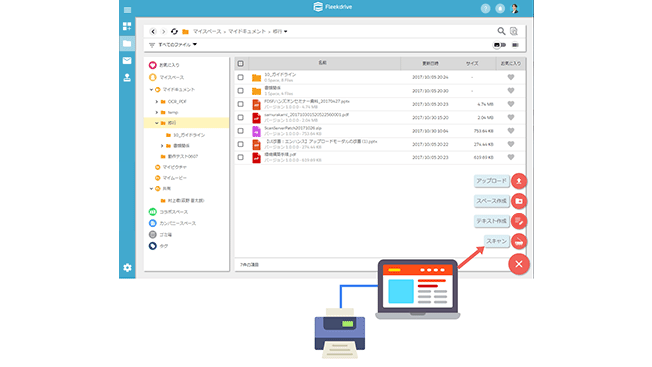Go forward with the right arrow button

point(163,32)
